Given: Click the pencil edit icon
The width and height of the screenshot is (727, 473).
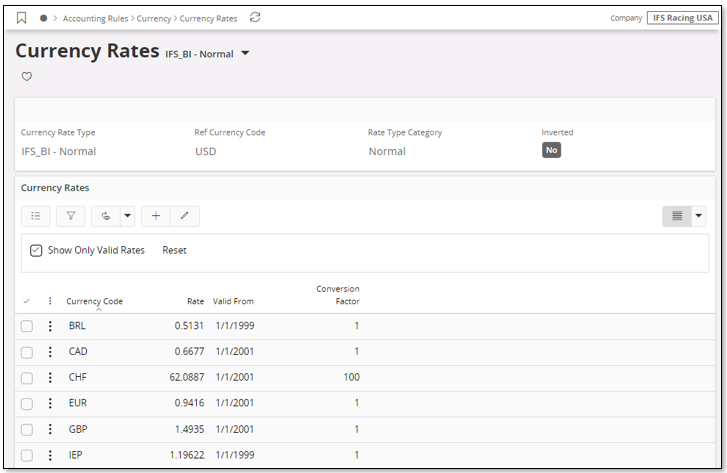Looking at the screenshot, I should 184,215.
